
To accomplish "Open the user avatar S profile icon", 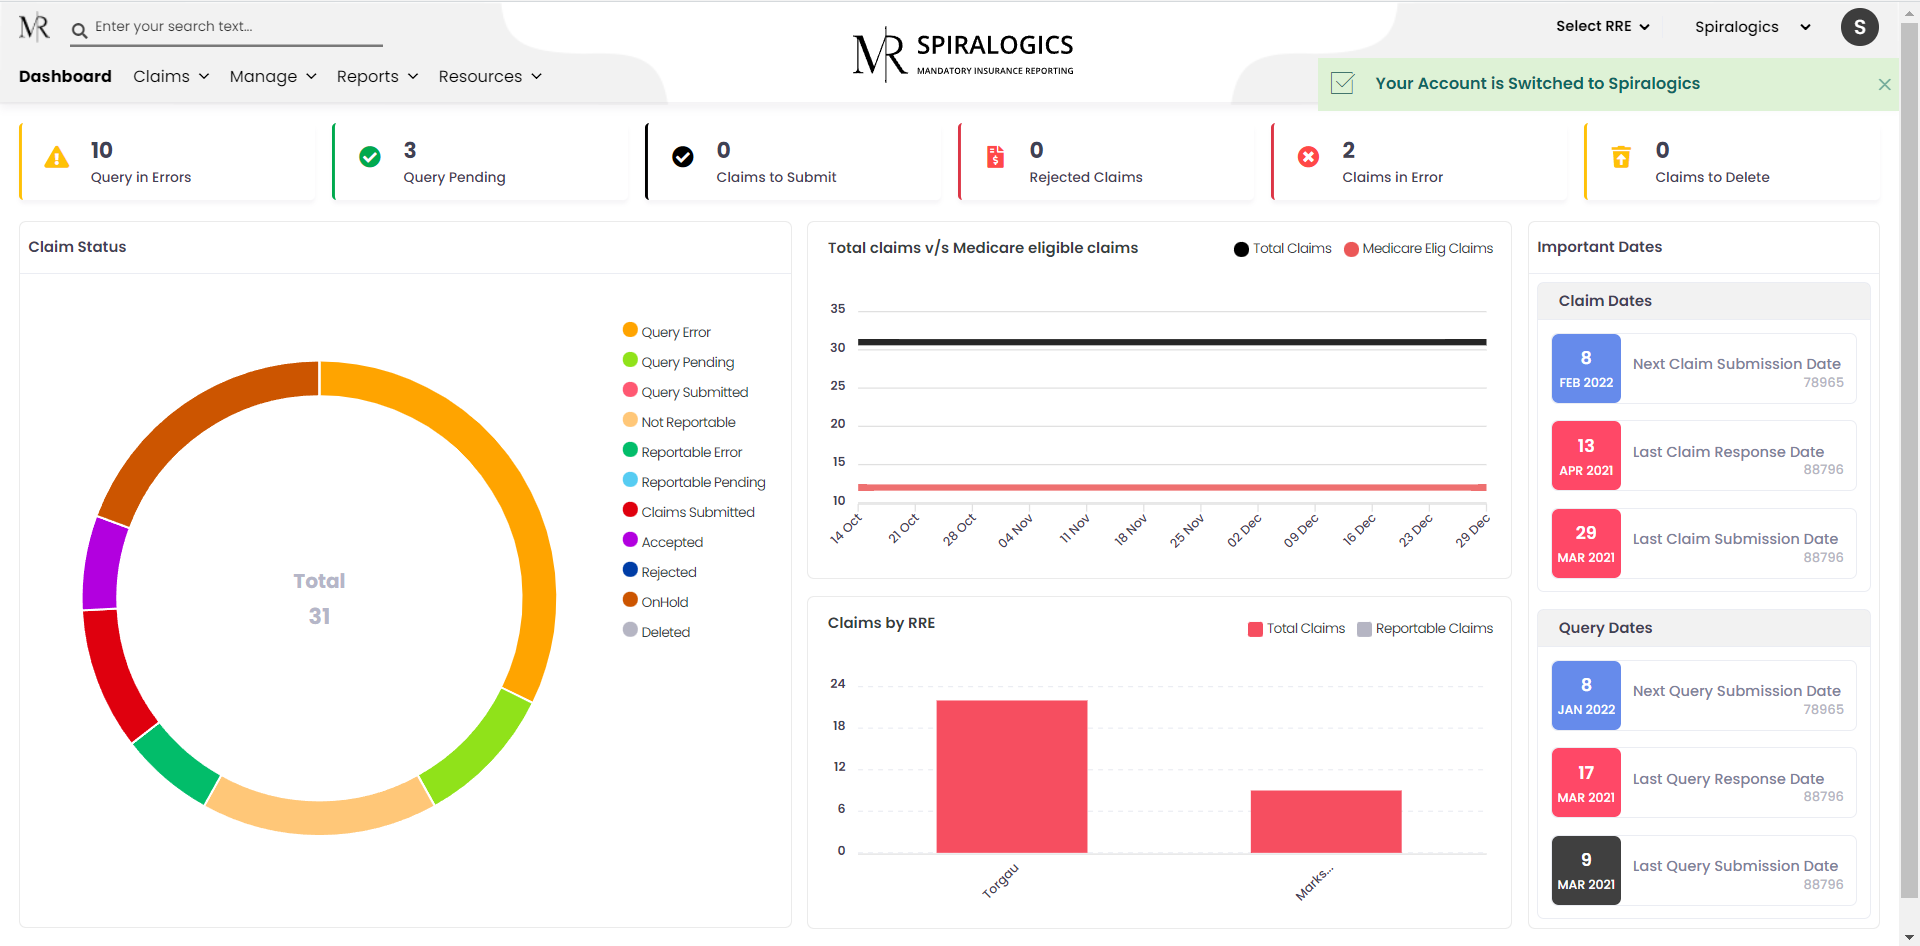I will point(1859,27).
